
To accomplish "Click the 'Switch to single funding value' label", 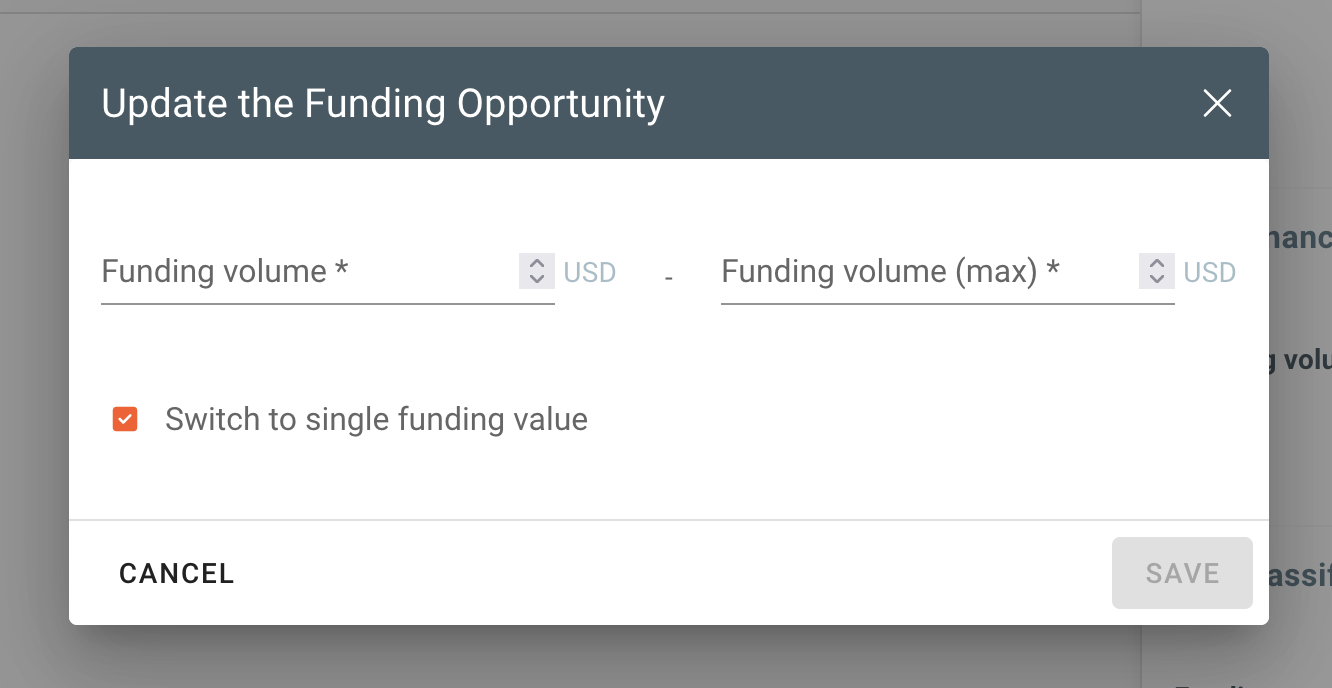I will (x=376, y=419).
